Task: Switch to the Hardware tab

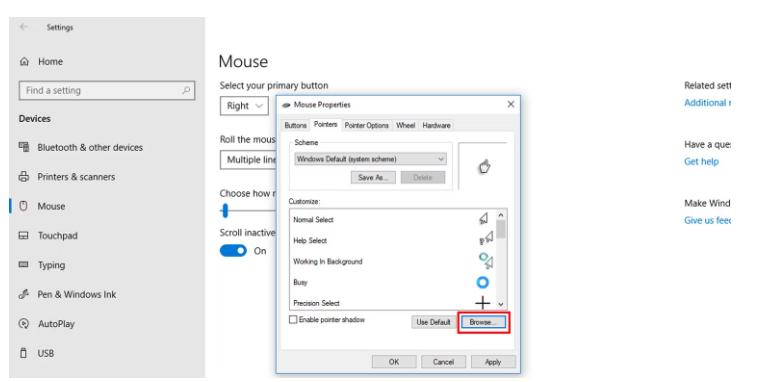Action: point(436,126)
